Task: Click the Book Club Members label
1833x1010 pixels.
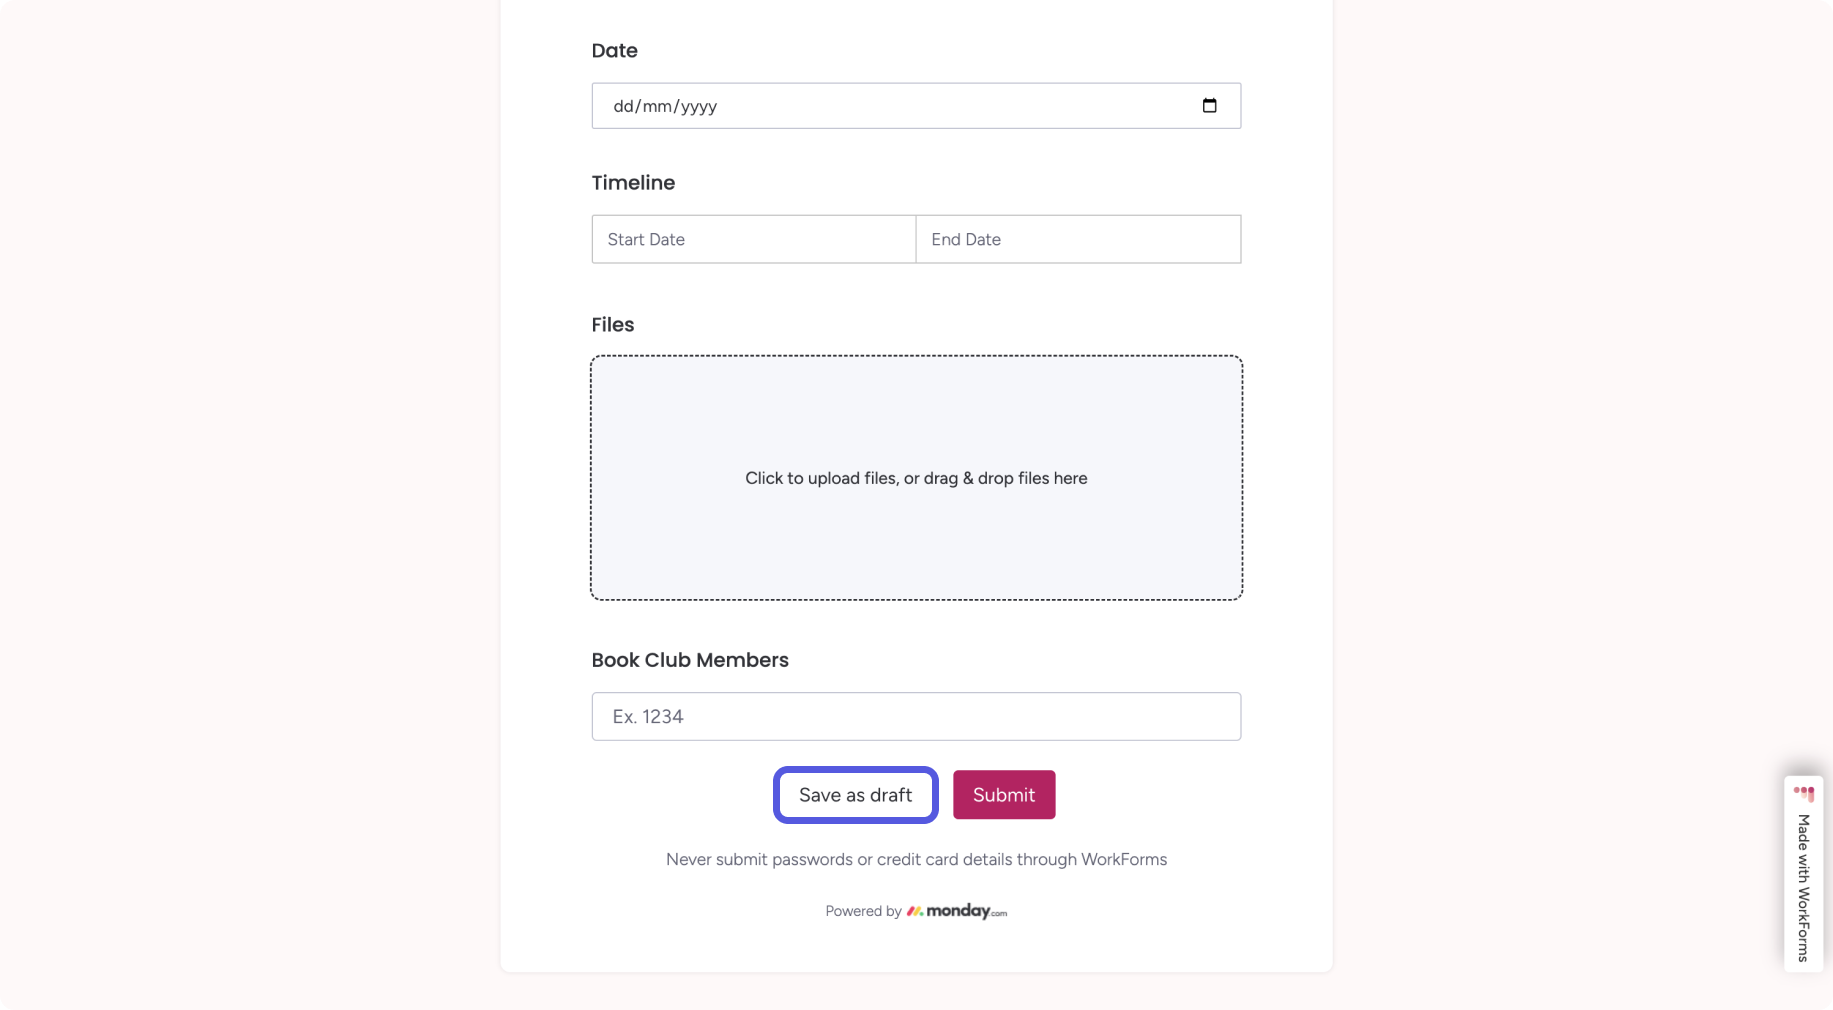Action: pos(690,660)
